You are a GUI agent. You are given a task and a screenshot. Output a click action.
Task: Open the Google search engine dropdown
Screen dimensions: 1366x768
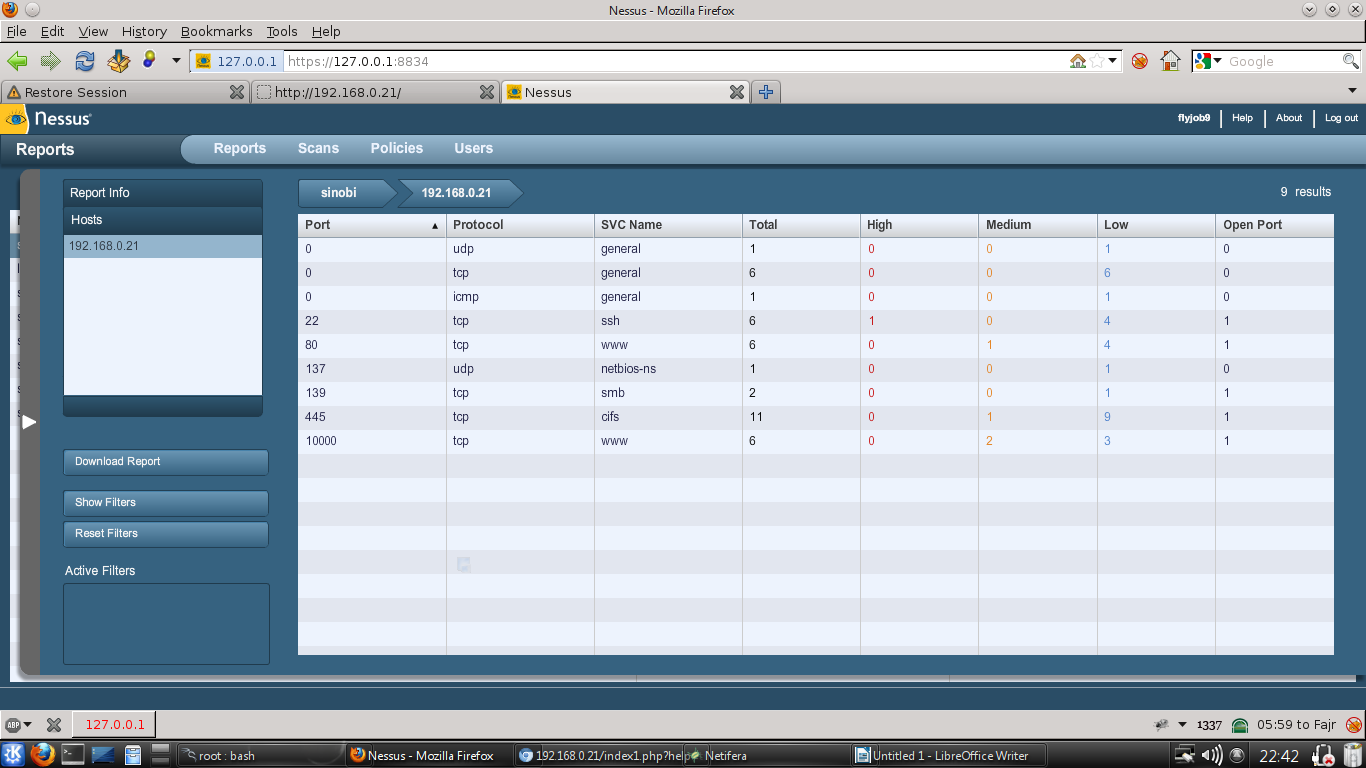point(1208,61)
